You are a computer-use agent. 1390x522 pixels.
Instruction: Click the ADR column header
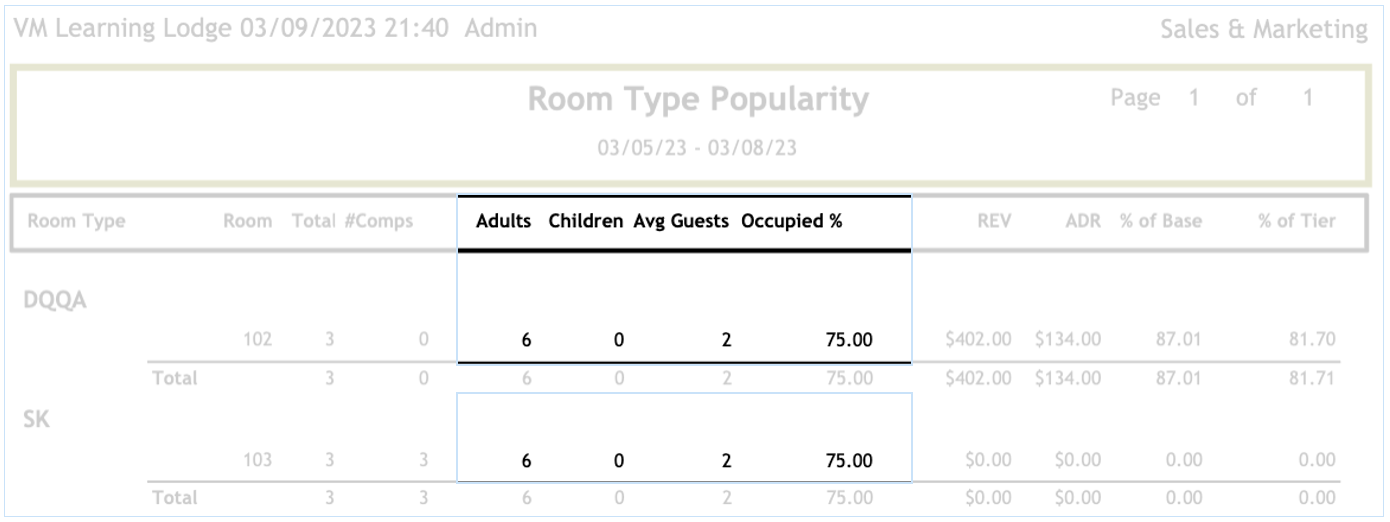coord(1083,222)
